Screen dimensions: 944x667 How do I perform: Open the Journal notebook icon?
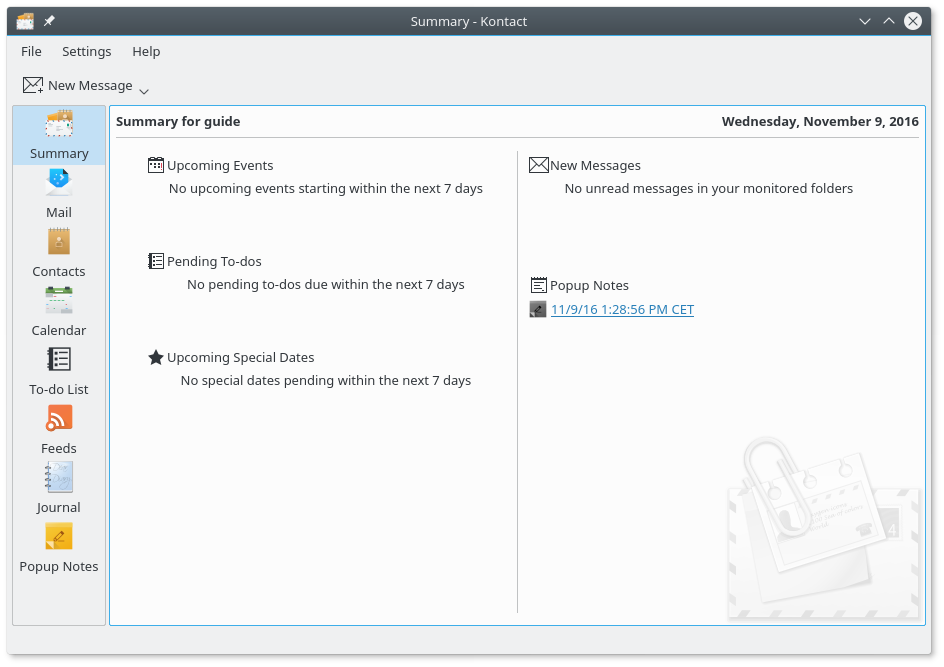click(59, 477)
